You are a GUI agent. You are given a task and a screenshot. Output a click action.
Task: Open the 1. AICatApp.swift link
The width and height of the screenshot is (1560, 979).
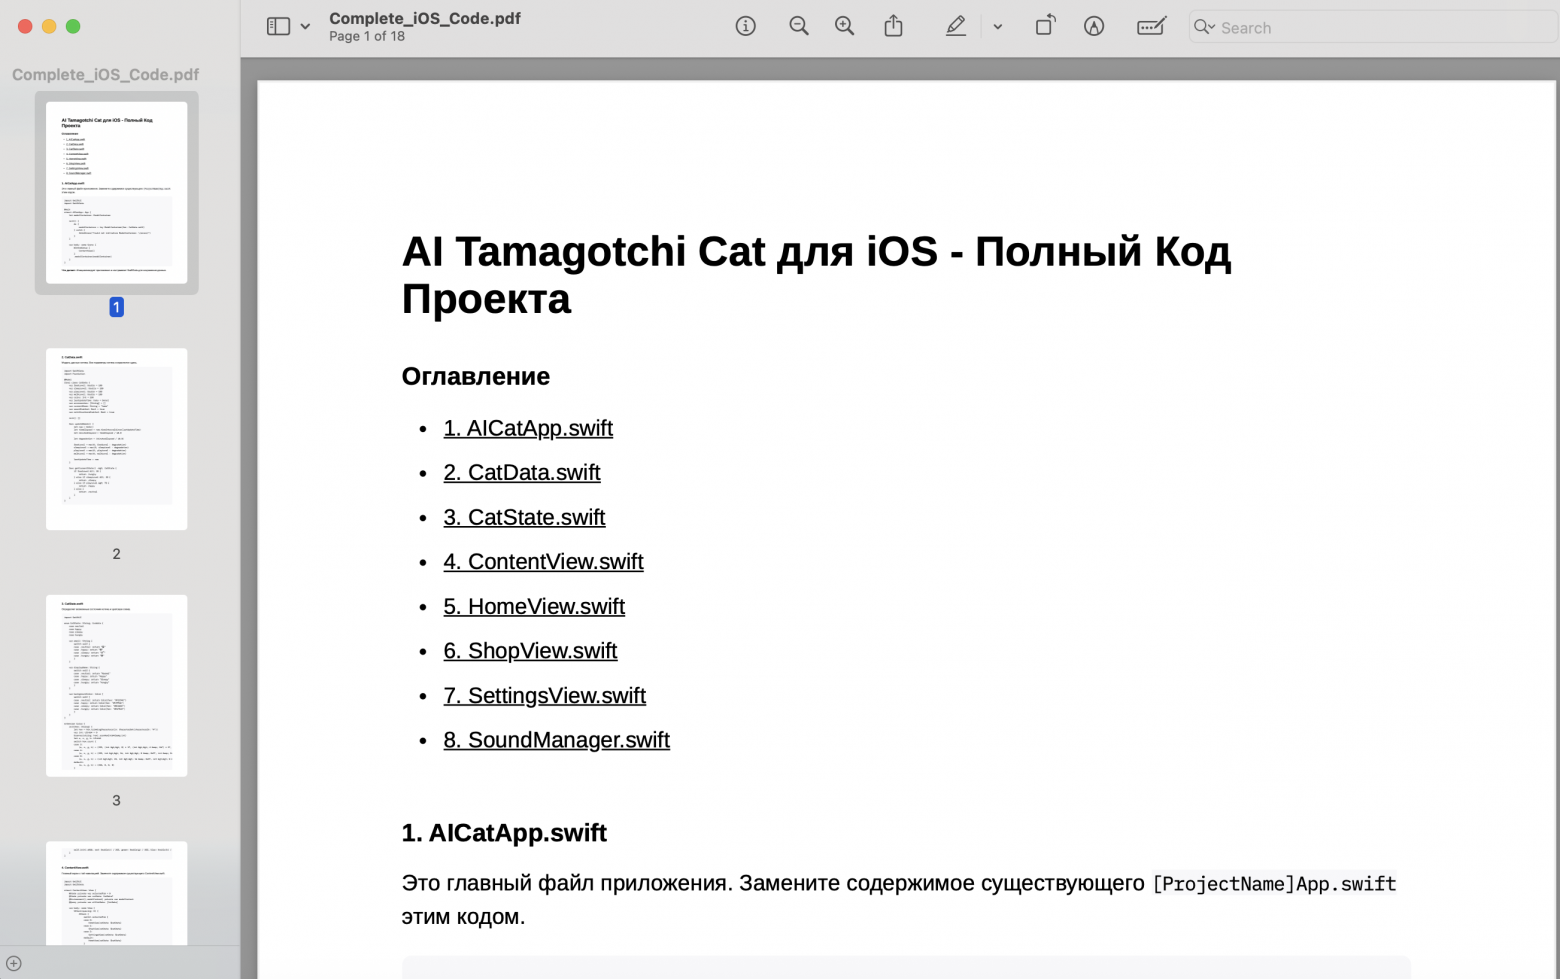[x=527, y=428]
